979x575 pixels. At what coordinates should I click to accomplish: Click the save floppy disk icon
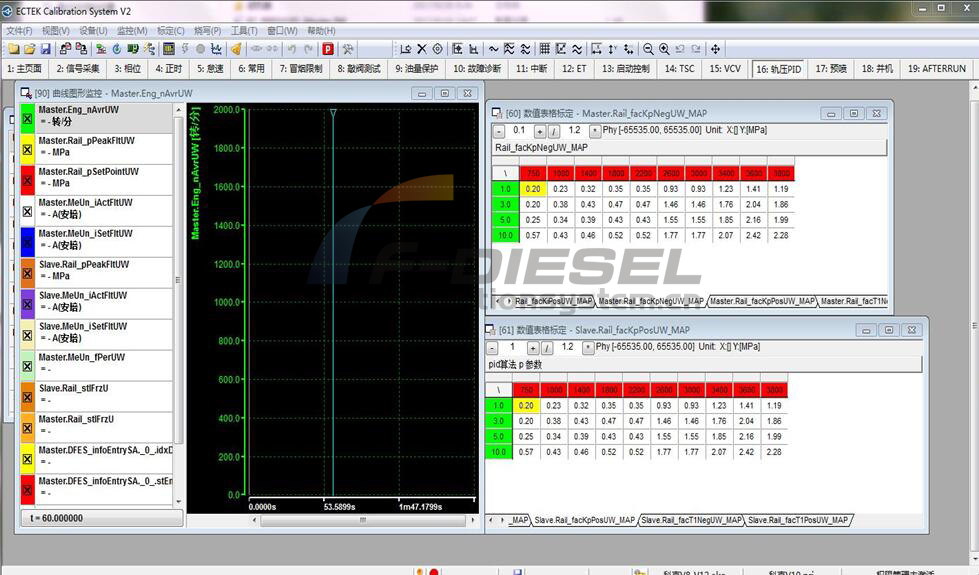(46, 49)
